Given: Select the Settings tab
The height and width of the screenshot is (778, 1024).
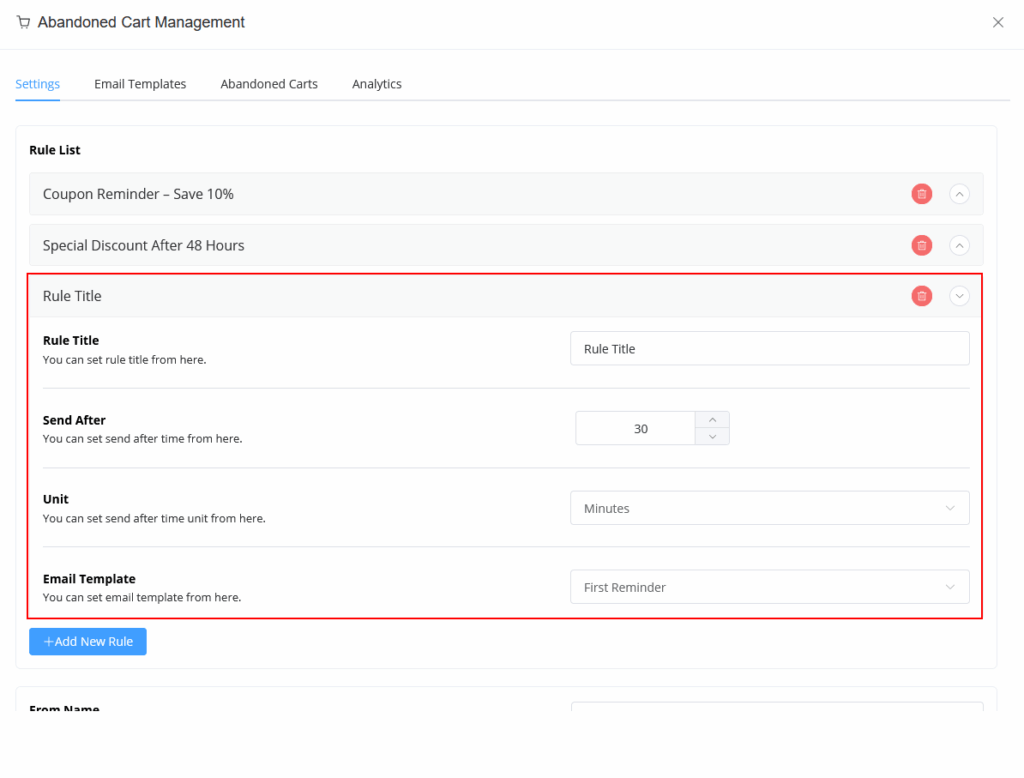Looking at the screenshot, I should [37, 84].
